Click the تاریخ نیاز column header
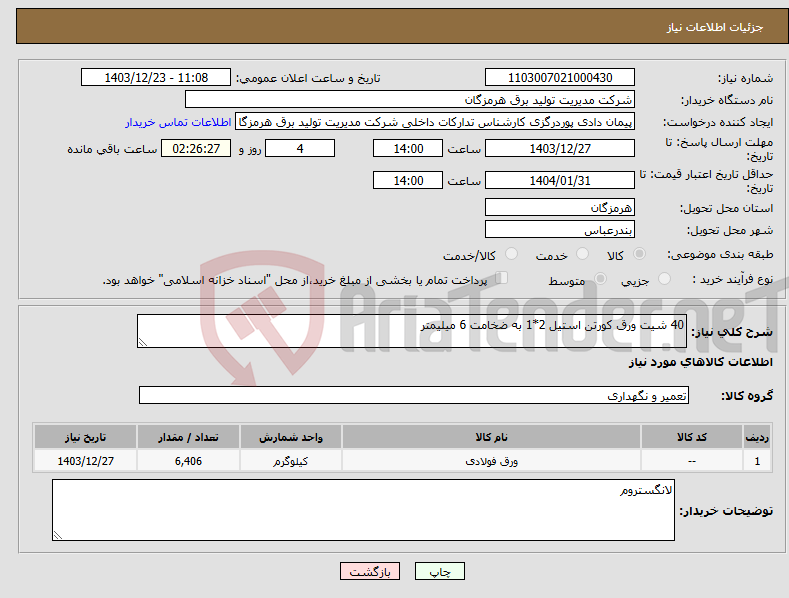This screenshot has width=789, height=598. point(86,437)
